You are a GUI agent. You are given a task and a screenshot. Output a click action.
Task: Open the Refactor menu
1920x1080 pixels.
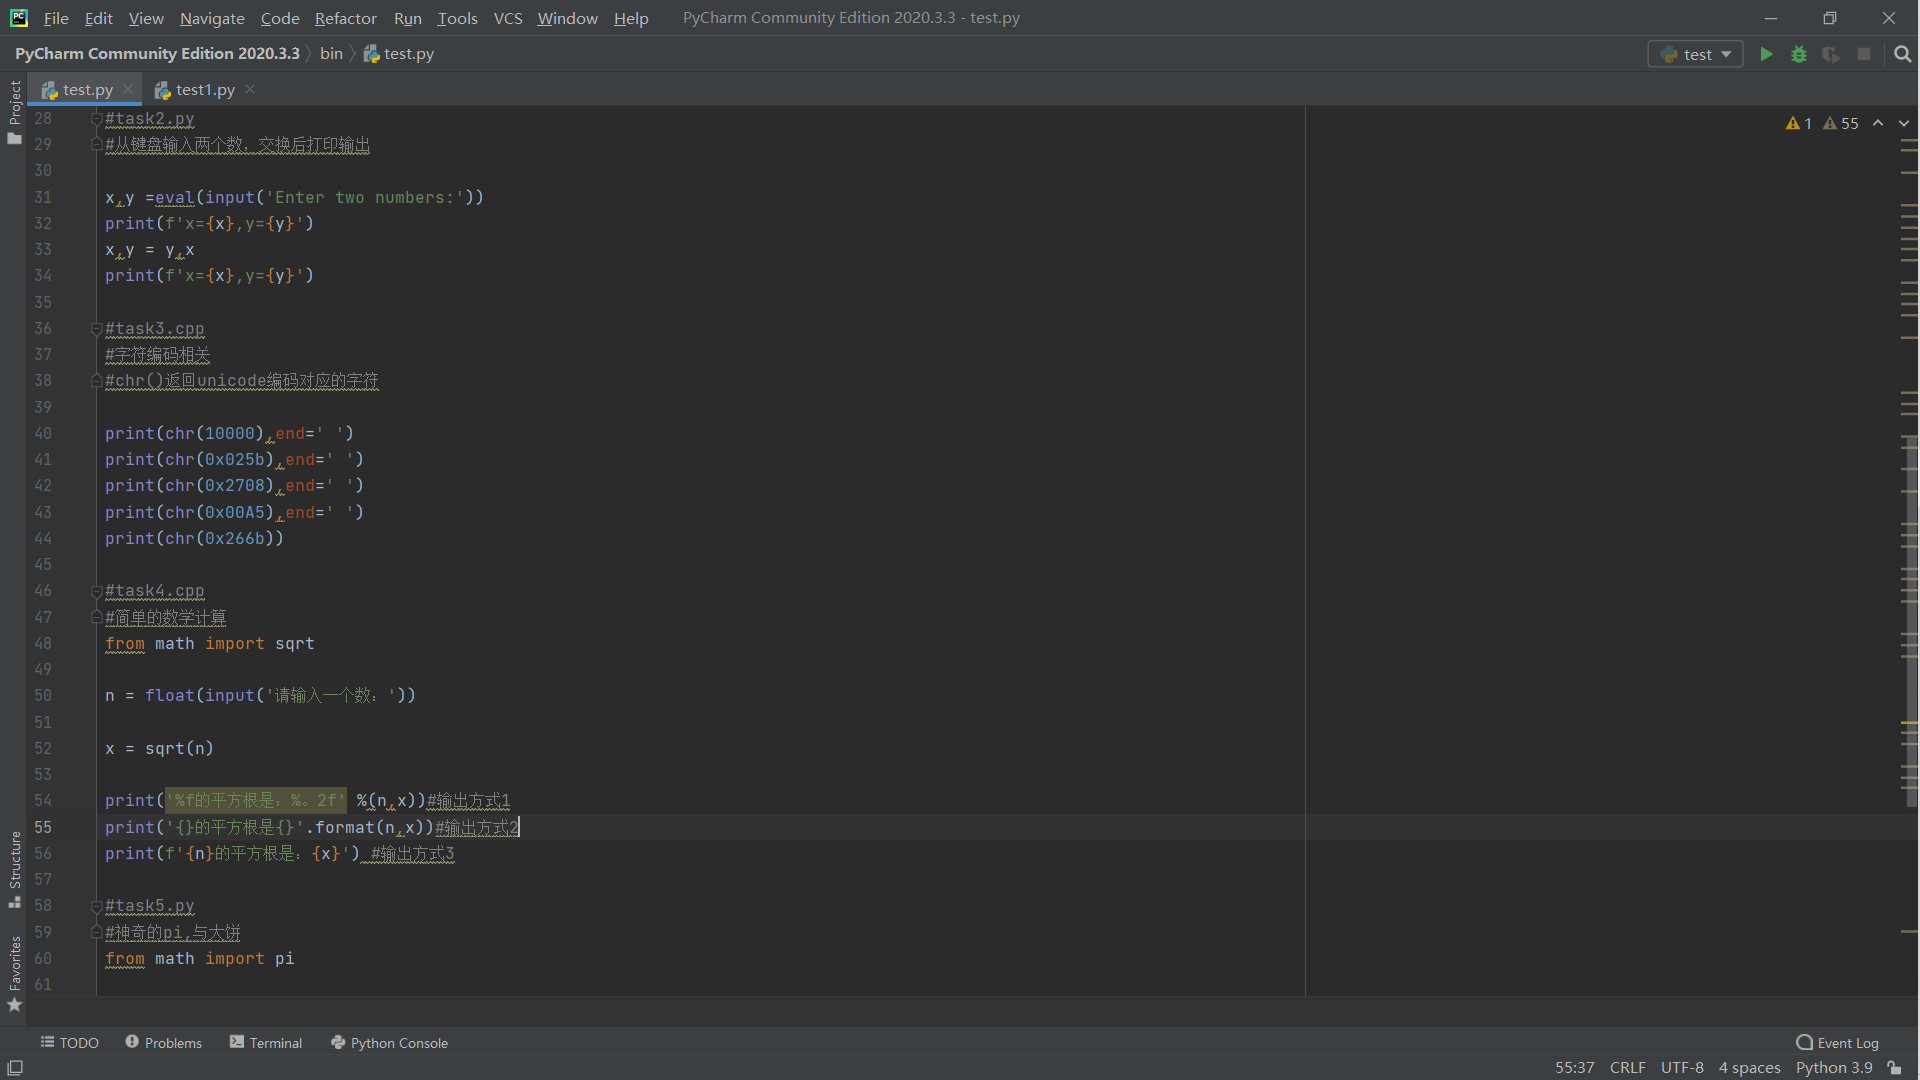click(345, 18)
